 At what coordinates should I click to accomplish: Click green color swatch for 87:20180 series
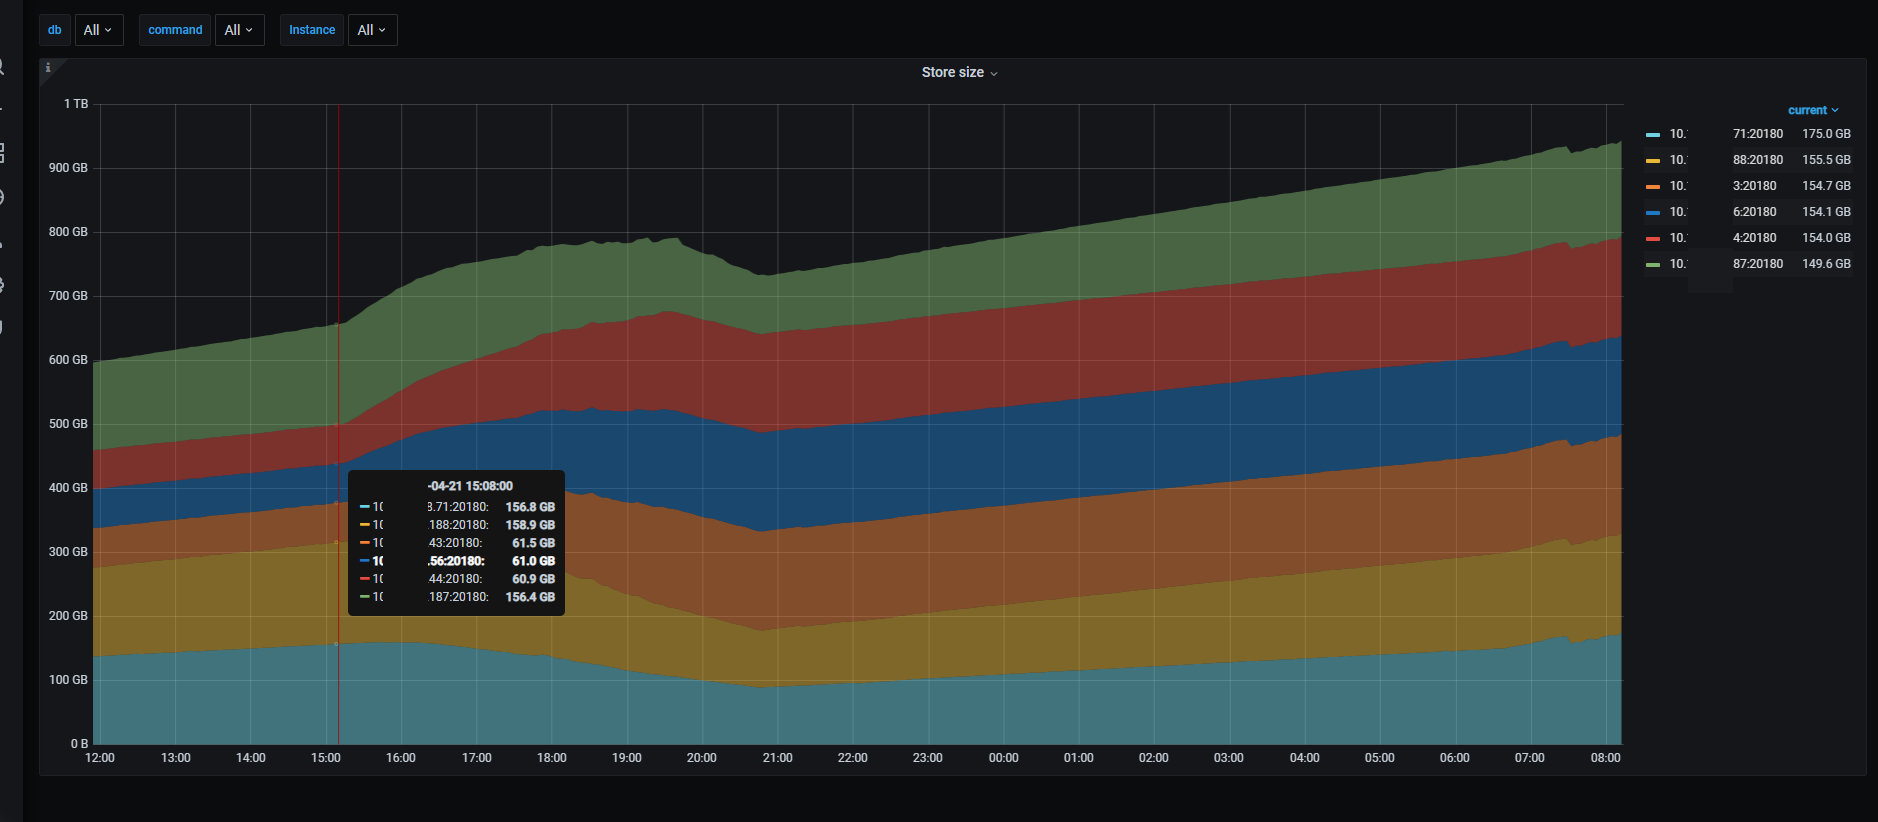(1652, 264)
